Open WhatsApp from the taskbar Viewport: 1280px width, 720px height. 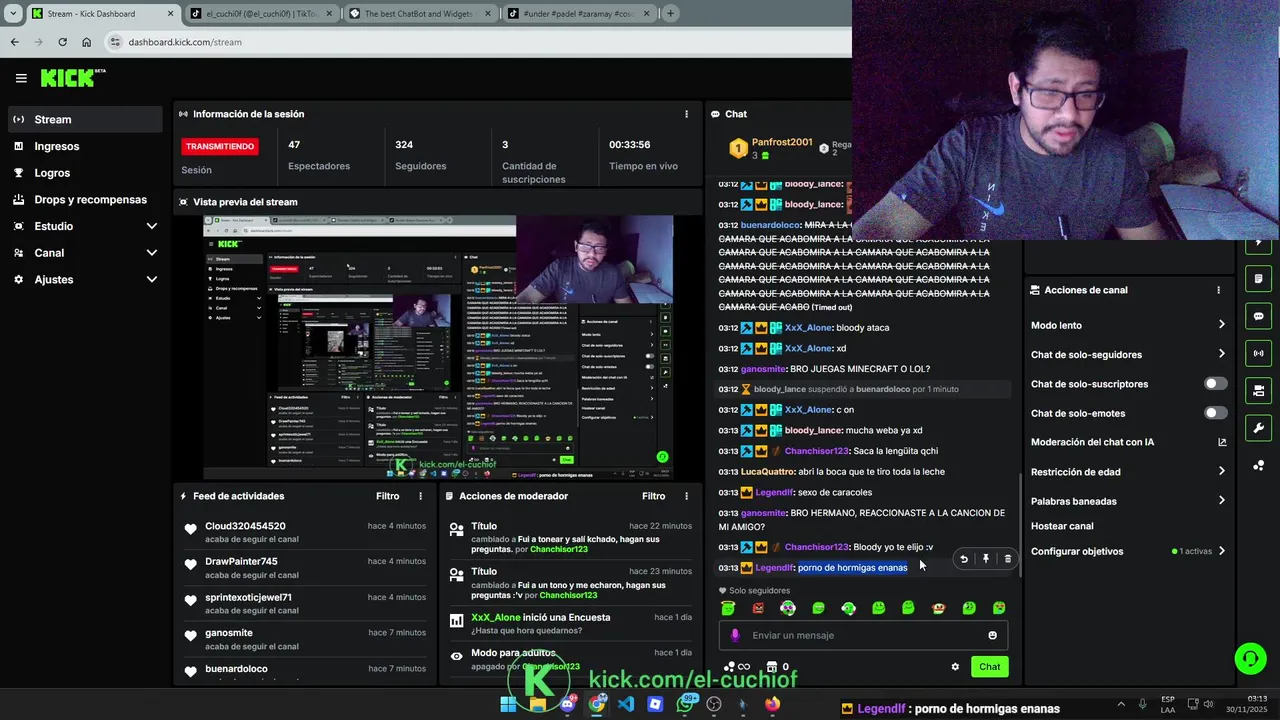[x=685, y=704]
